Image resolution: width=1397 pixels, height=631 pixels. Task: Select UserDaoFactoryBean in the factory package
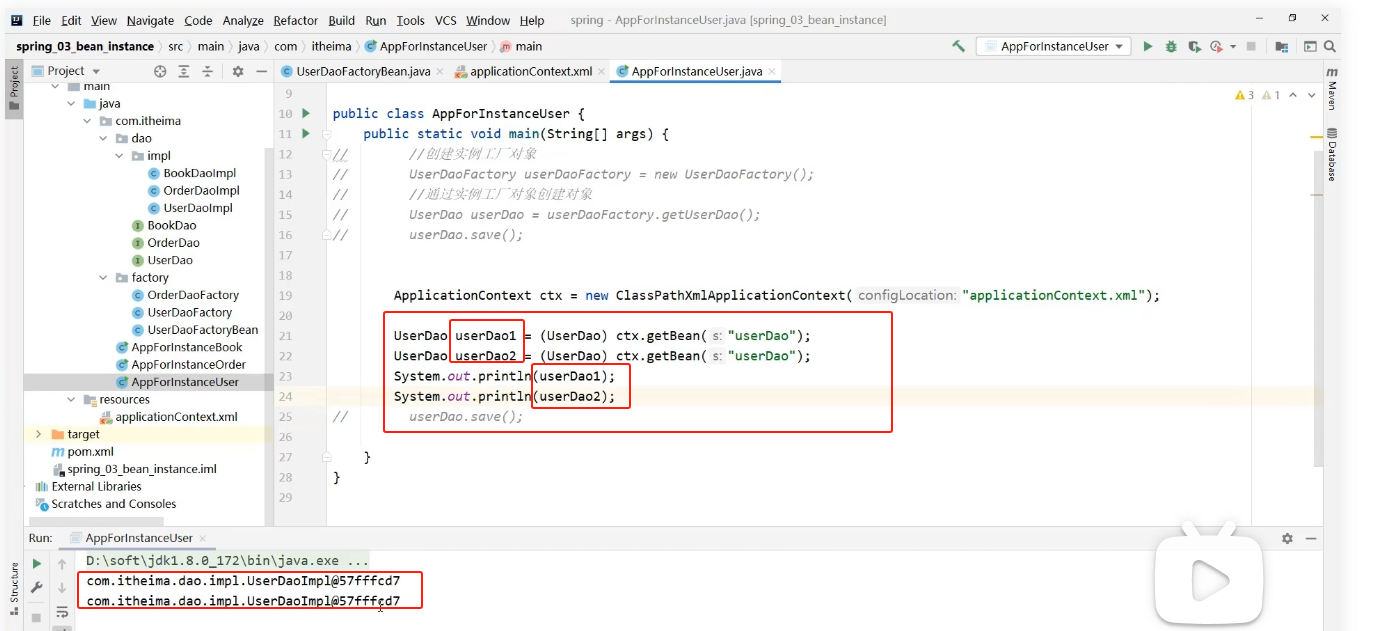pos(203,330)
